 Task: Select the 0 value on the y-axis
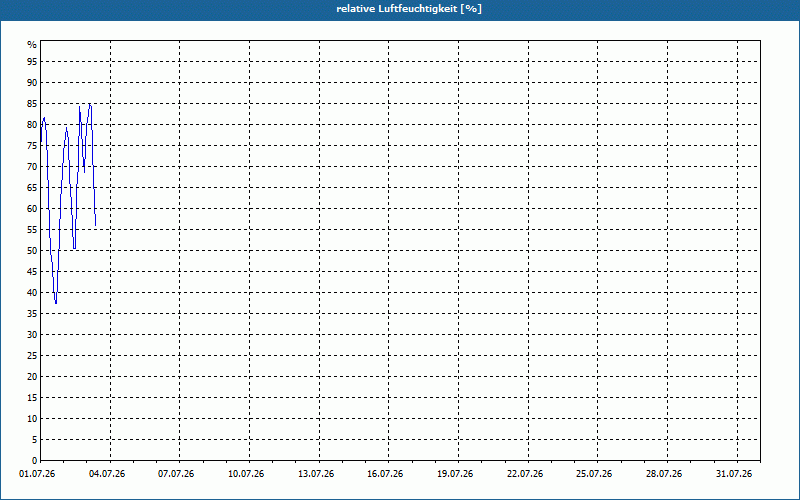pos(35,461)
